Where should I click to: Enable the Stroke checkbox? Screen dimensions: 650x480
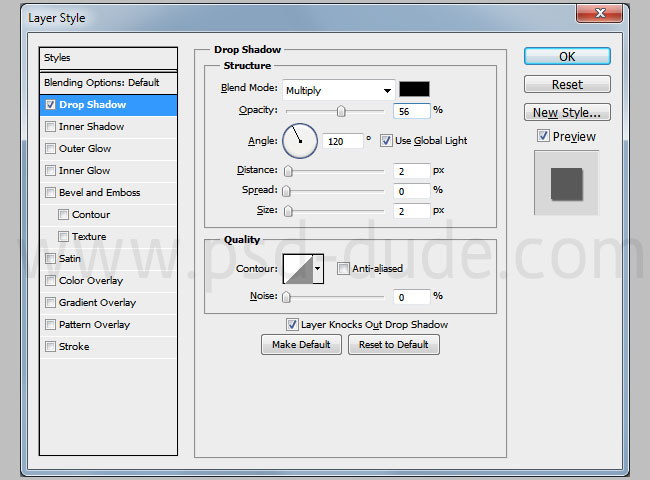50,346
